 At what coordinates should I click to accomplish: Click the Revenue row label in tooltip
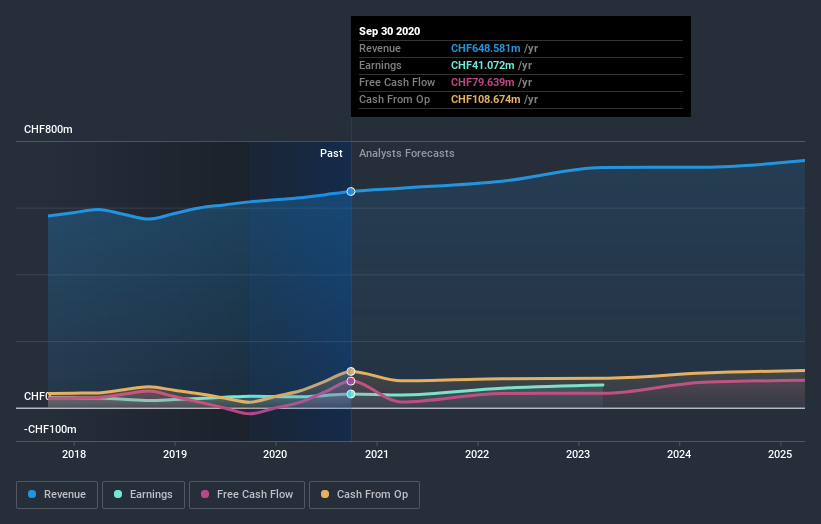click(x=380, y=48)
